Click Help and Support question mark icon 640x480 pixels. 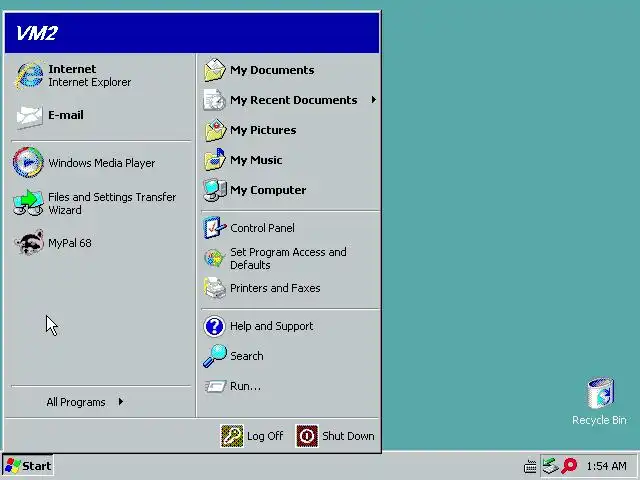[x=214, y=326]
